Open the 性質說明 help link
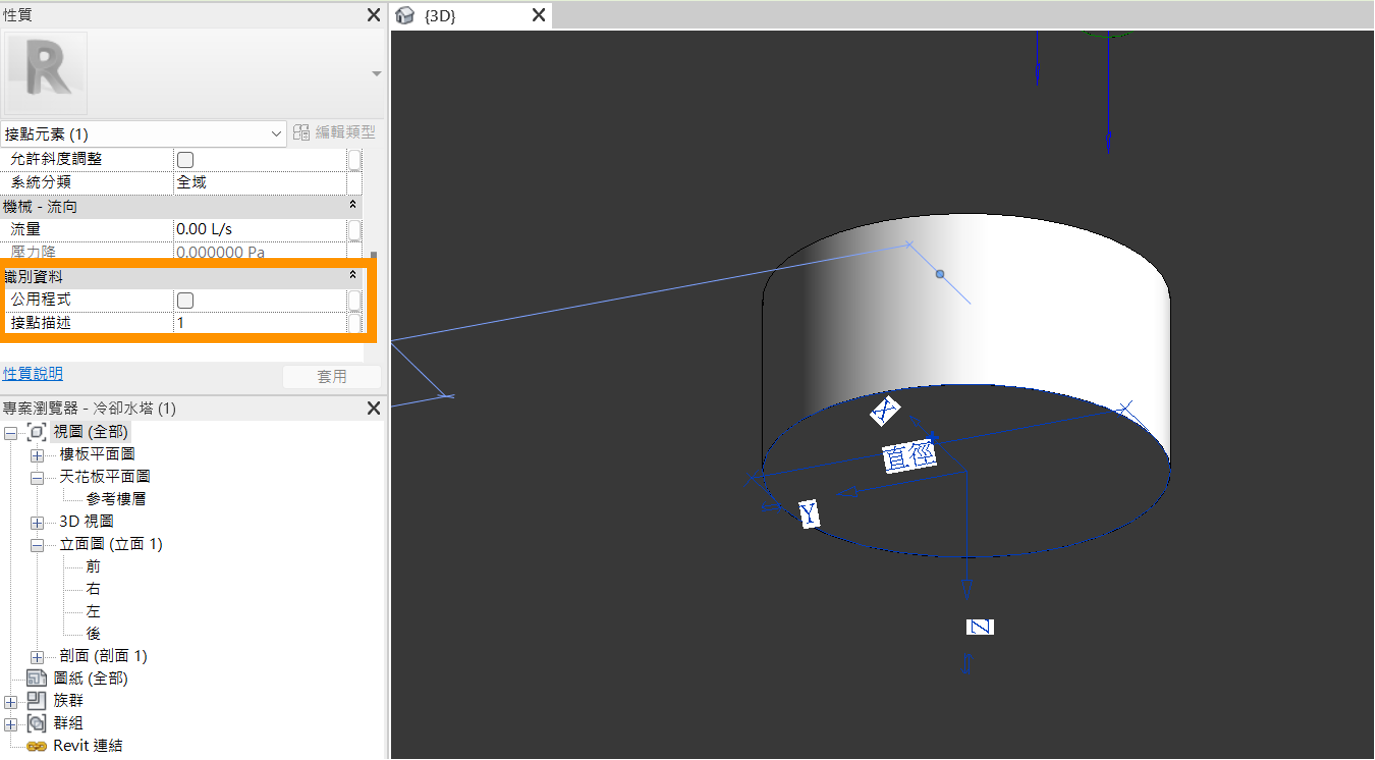 [32, 373]
